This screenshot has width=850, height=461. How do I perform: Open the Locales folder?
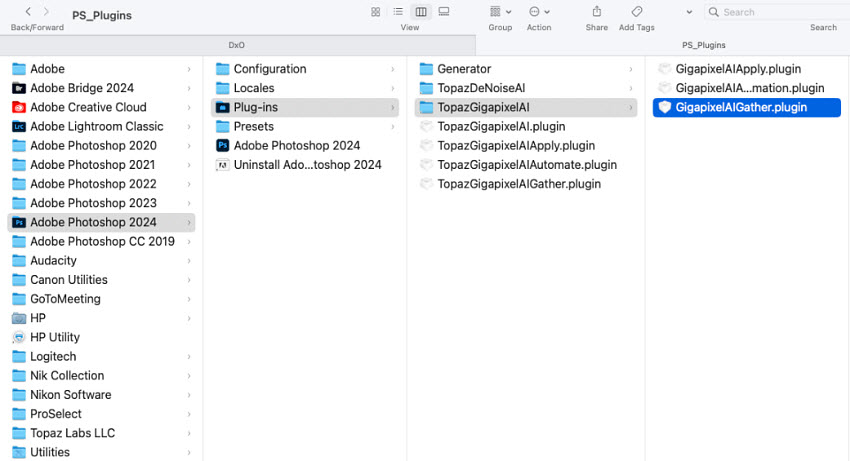click(x=305, y=88)
